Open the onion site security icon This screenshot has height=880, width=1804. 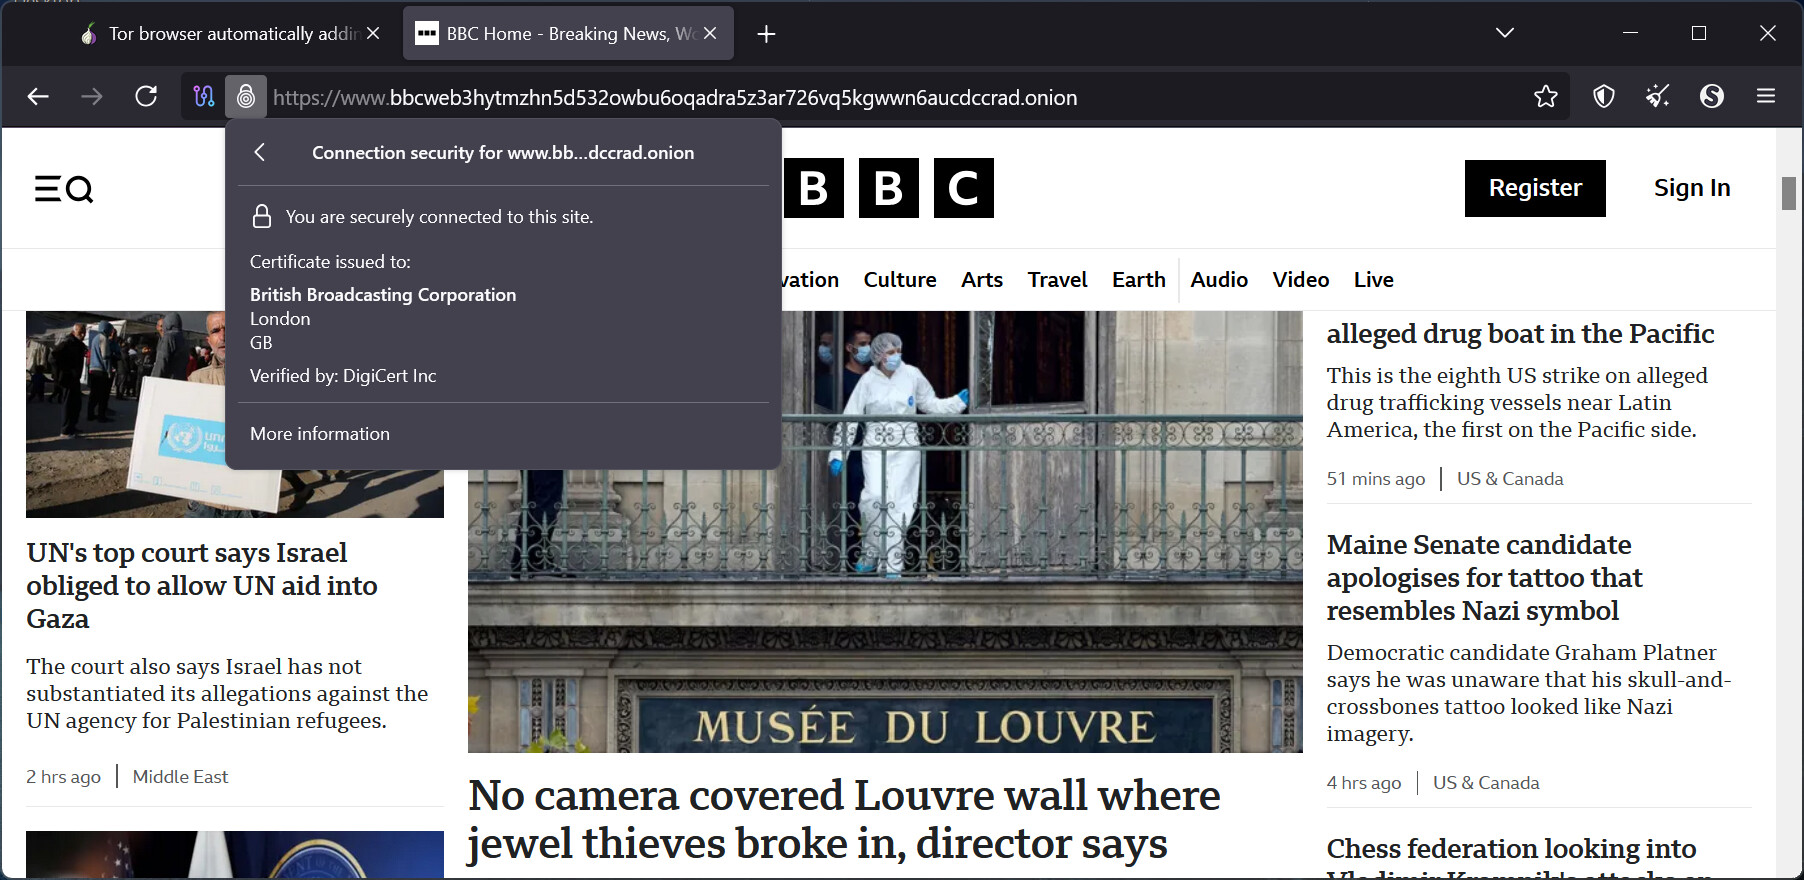(x=246, y=96)
